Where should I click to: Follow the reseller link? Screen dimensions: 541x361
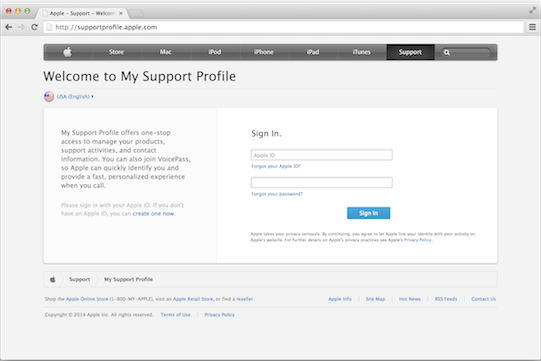pos(245,299)
